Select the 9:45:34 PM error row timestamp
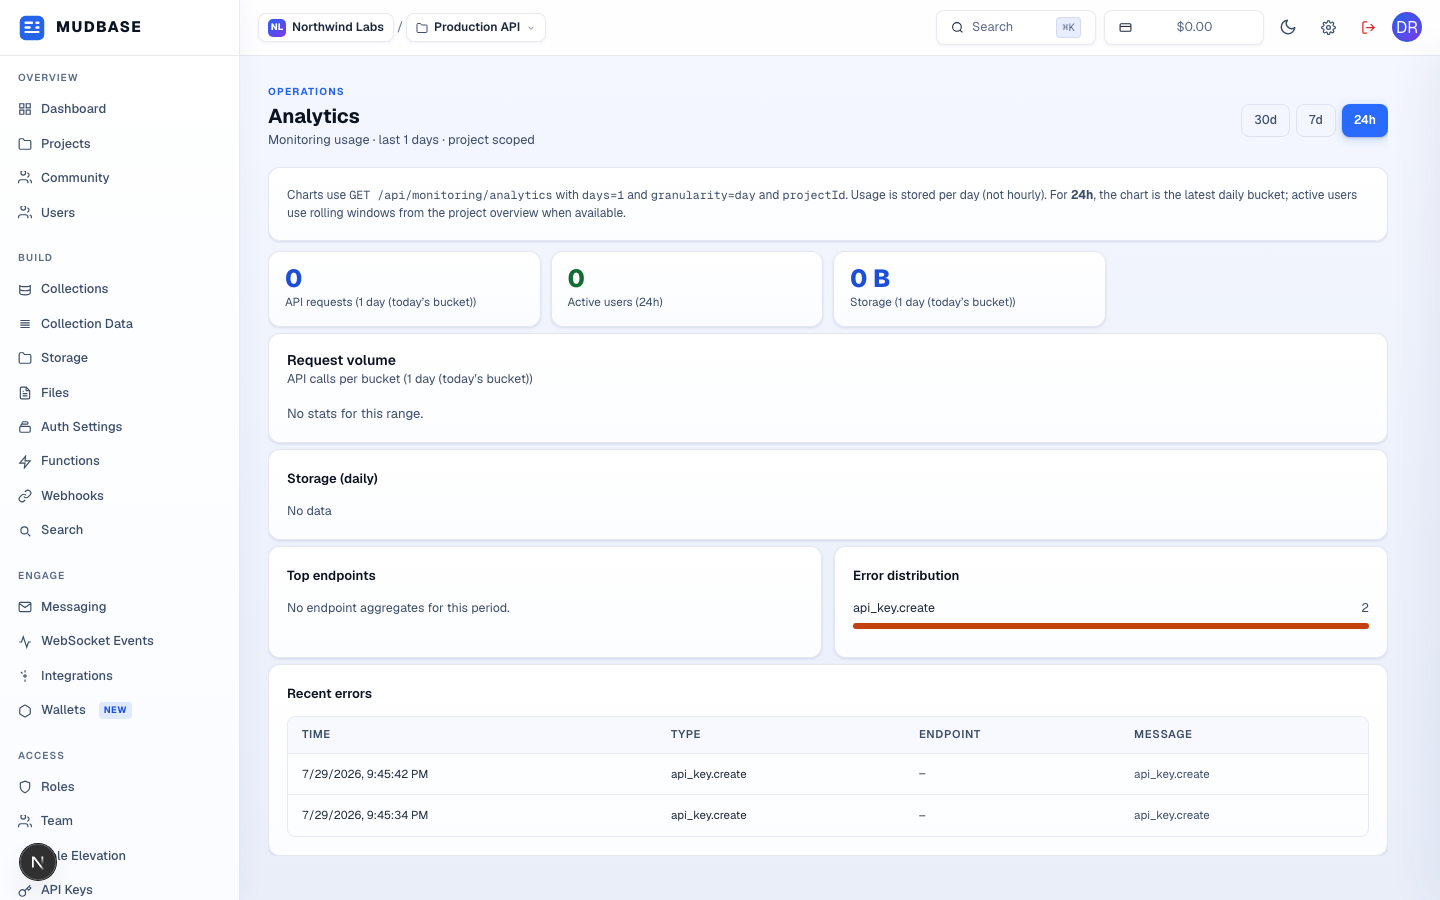This screenshot has width=1440, height=900. pos(365,815)
